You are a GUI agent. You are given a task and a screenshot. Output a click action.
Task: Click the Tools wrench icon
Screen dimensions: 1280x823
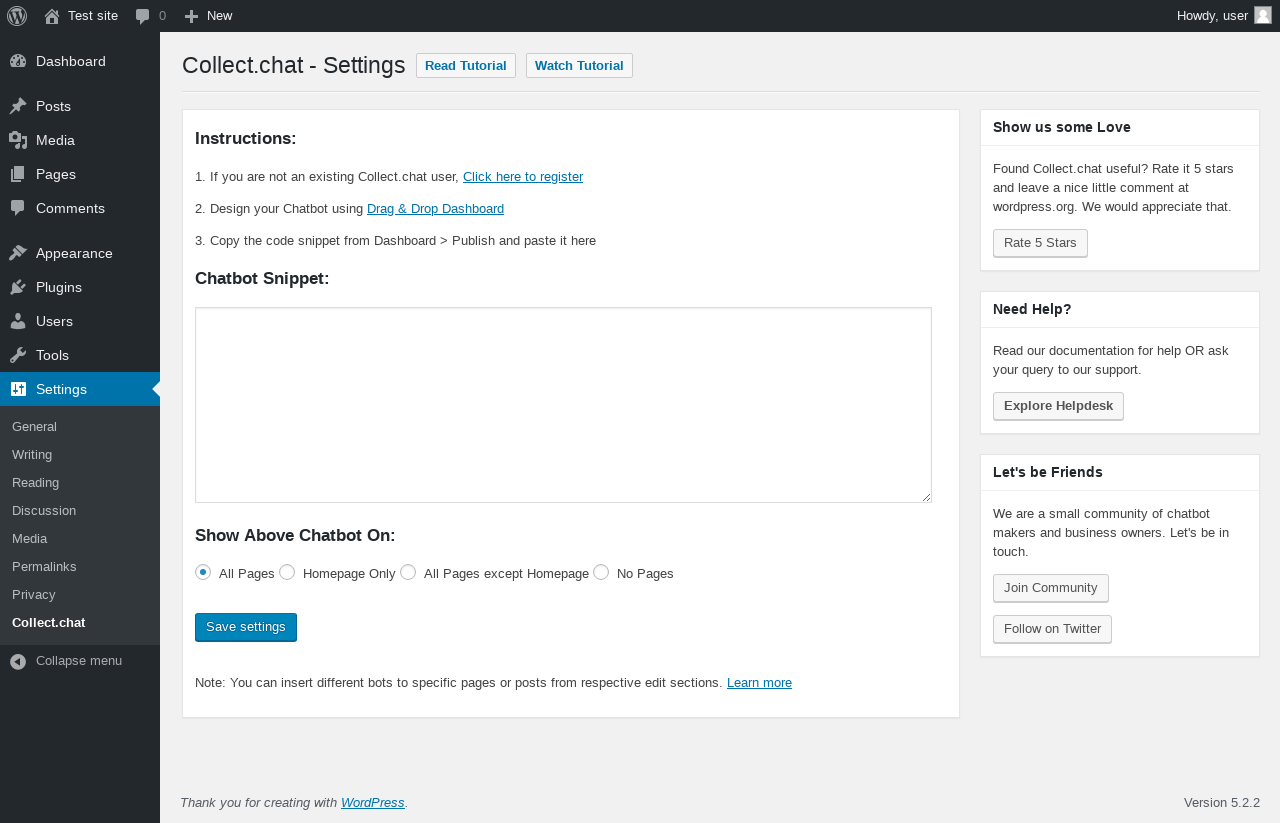(18, 355)
